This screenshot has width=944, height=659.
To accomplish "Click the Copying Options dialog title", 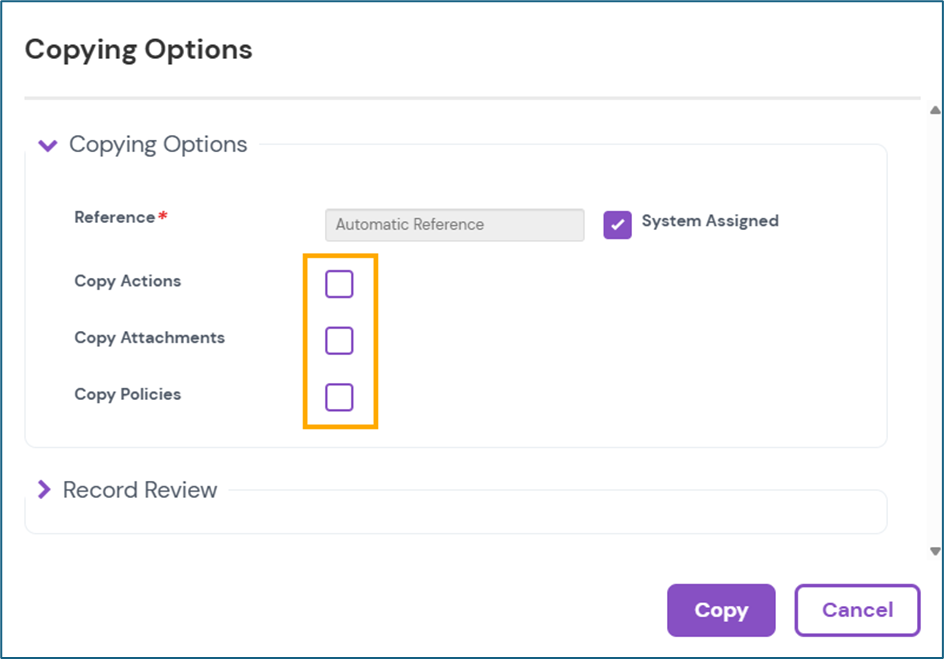I will pyautogui.click(x=138, y=49).
